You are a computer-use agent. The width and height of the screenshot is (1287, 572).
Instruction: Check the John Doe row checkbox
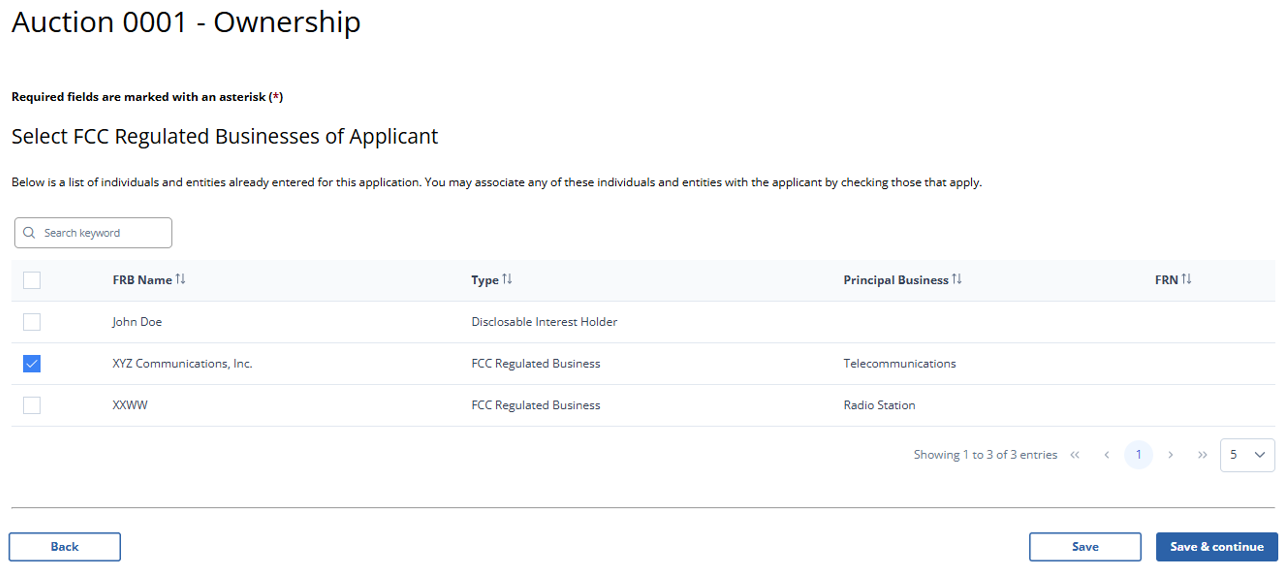coord(32,322)
